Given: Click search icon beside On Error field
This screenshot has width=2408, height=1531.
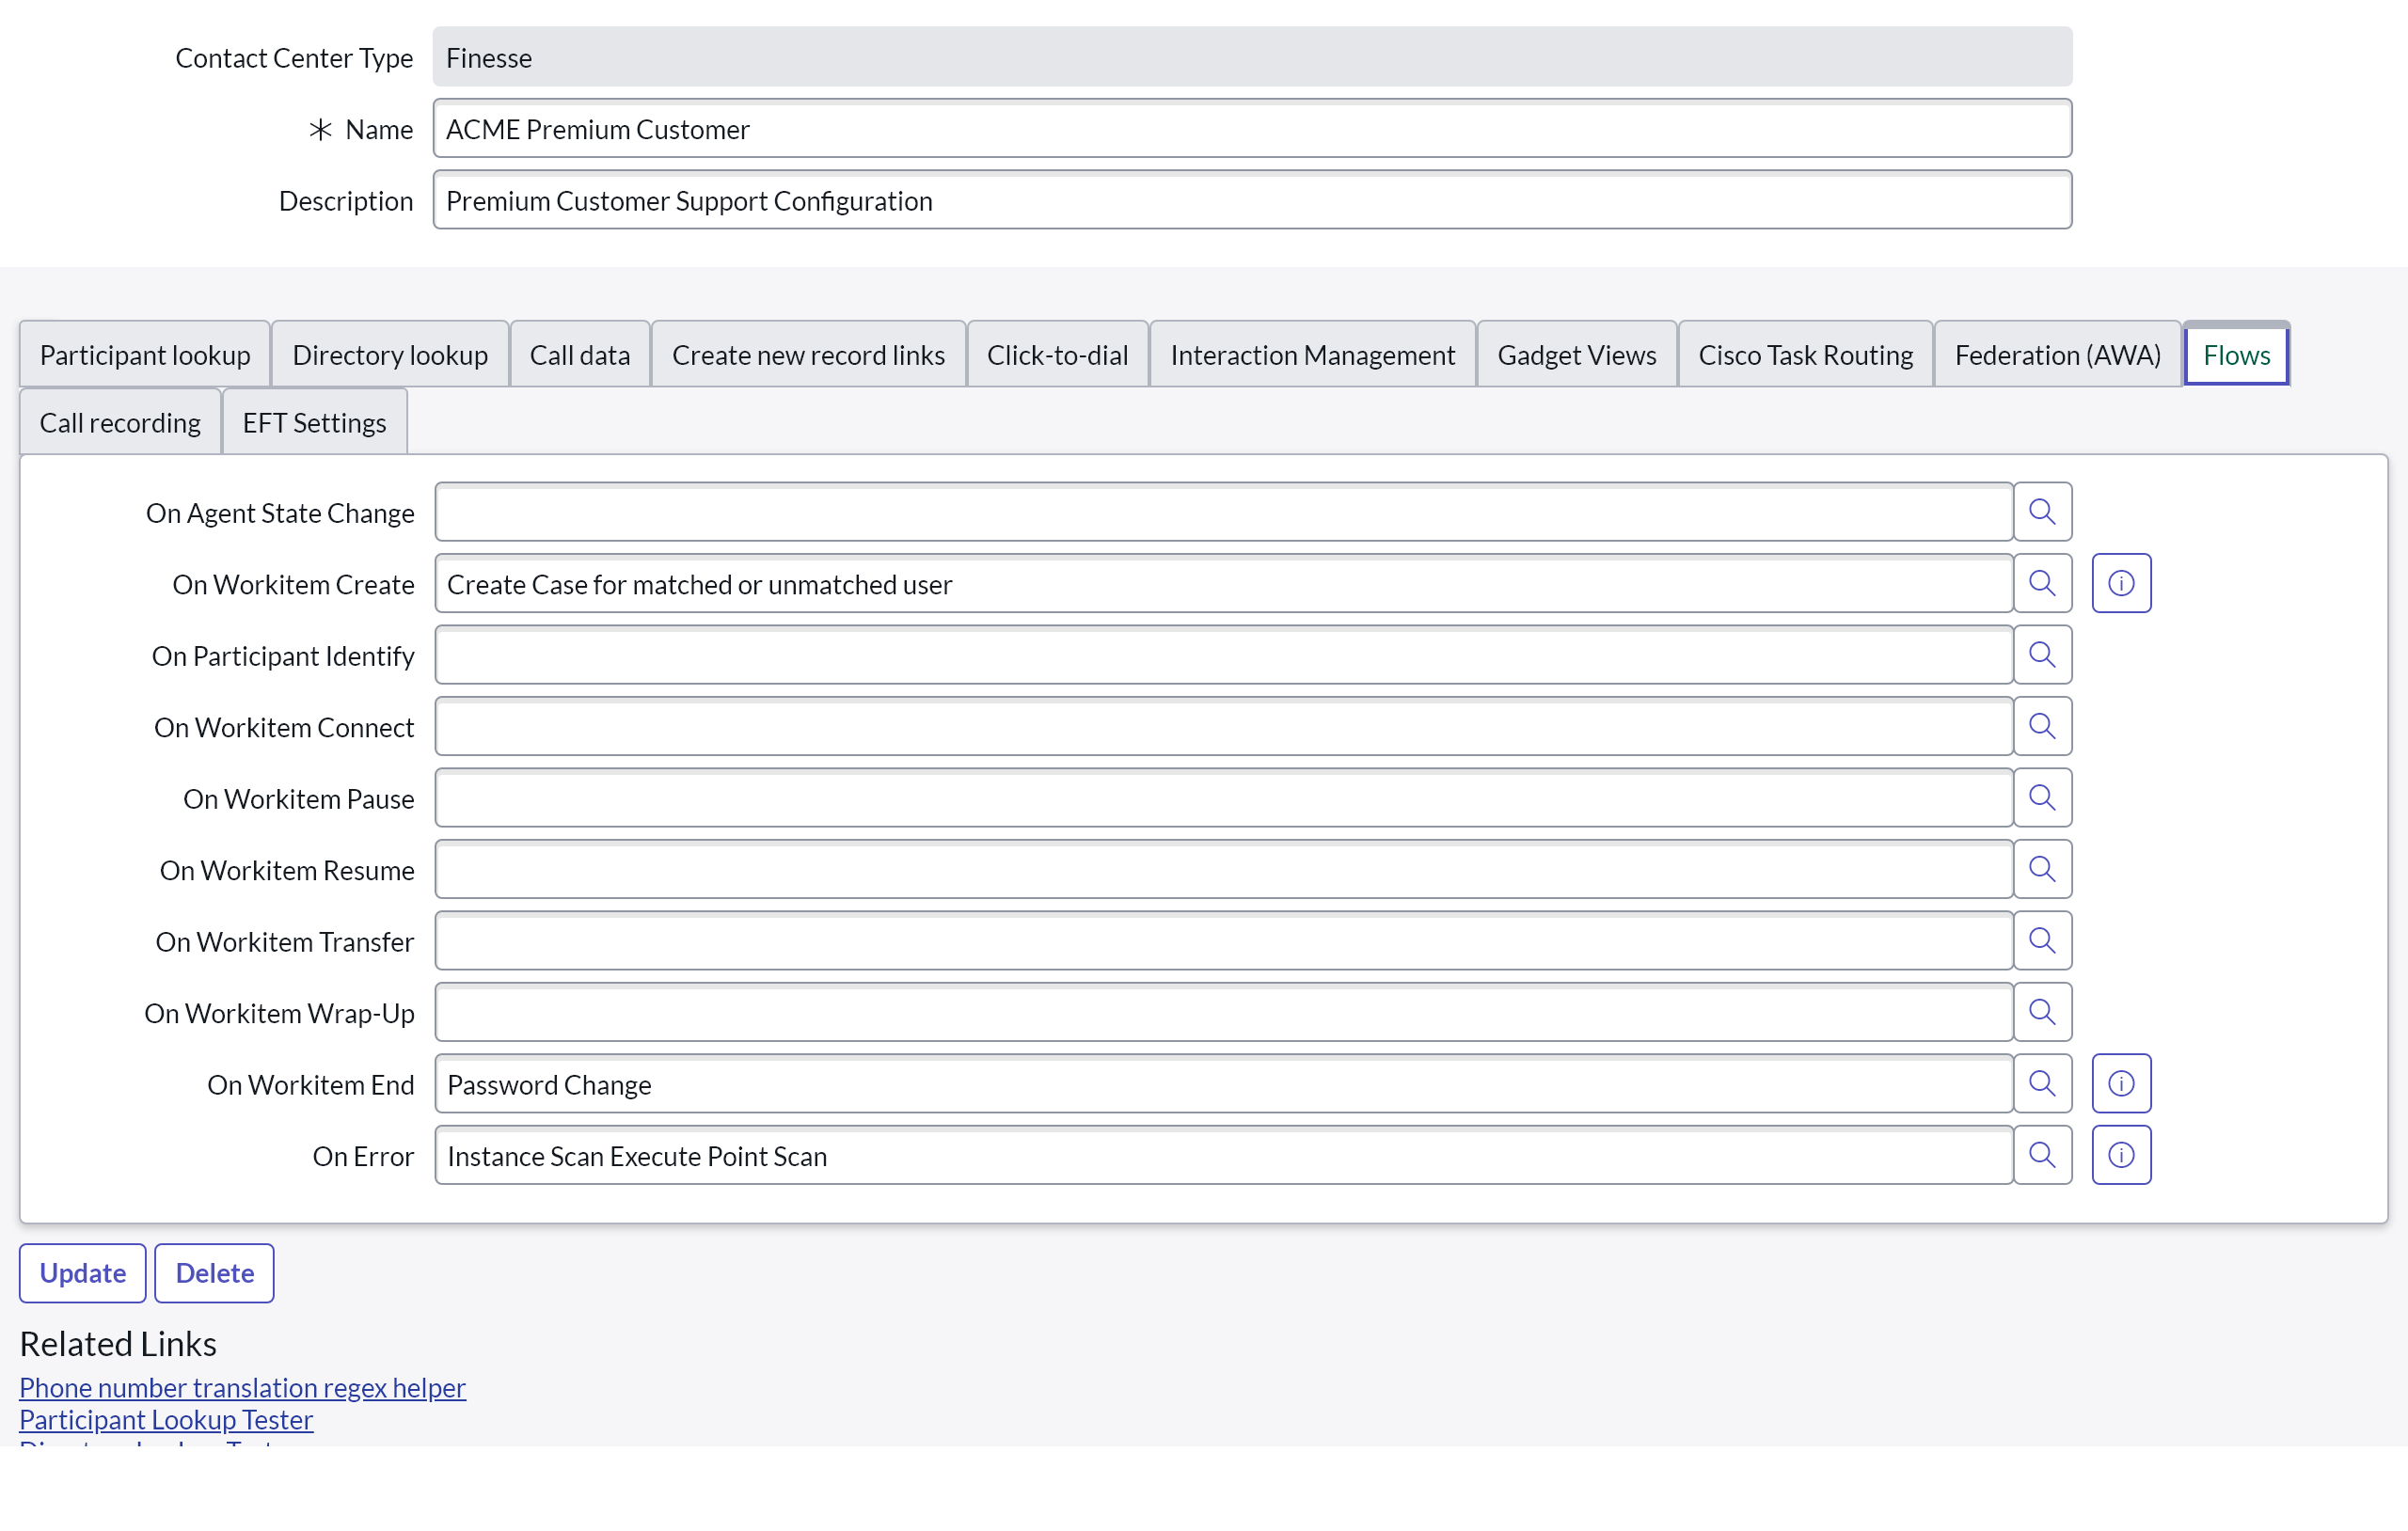Looking at the screenshot, I should point(2041,1155).
